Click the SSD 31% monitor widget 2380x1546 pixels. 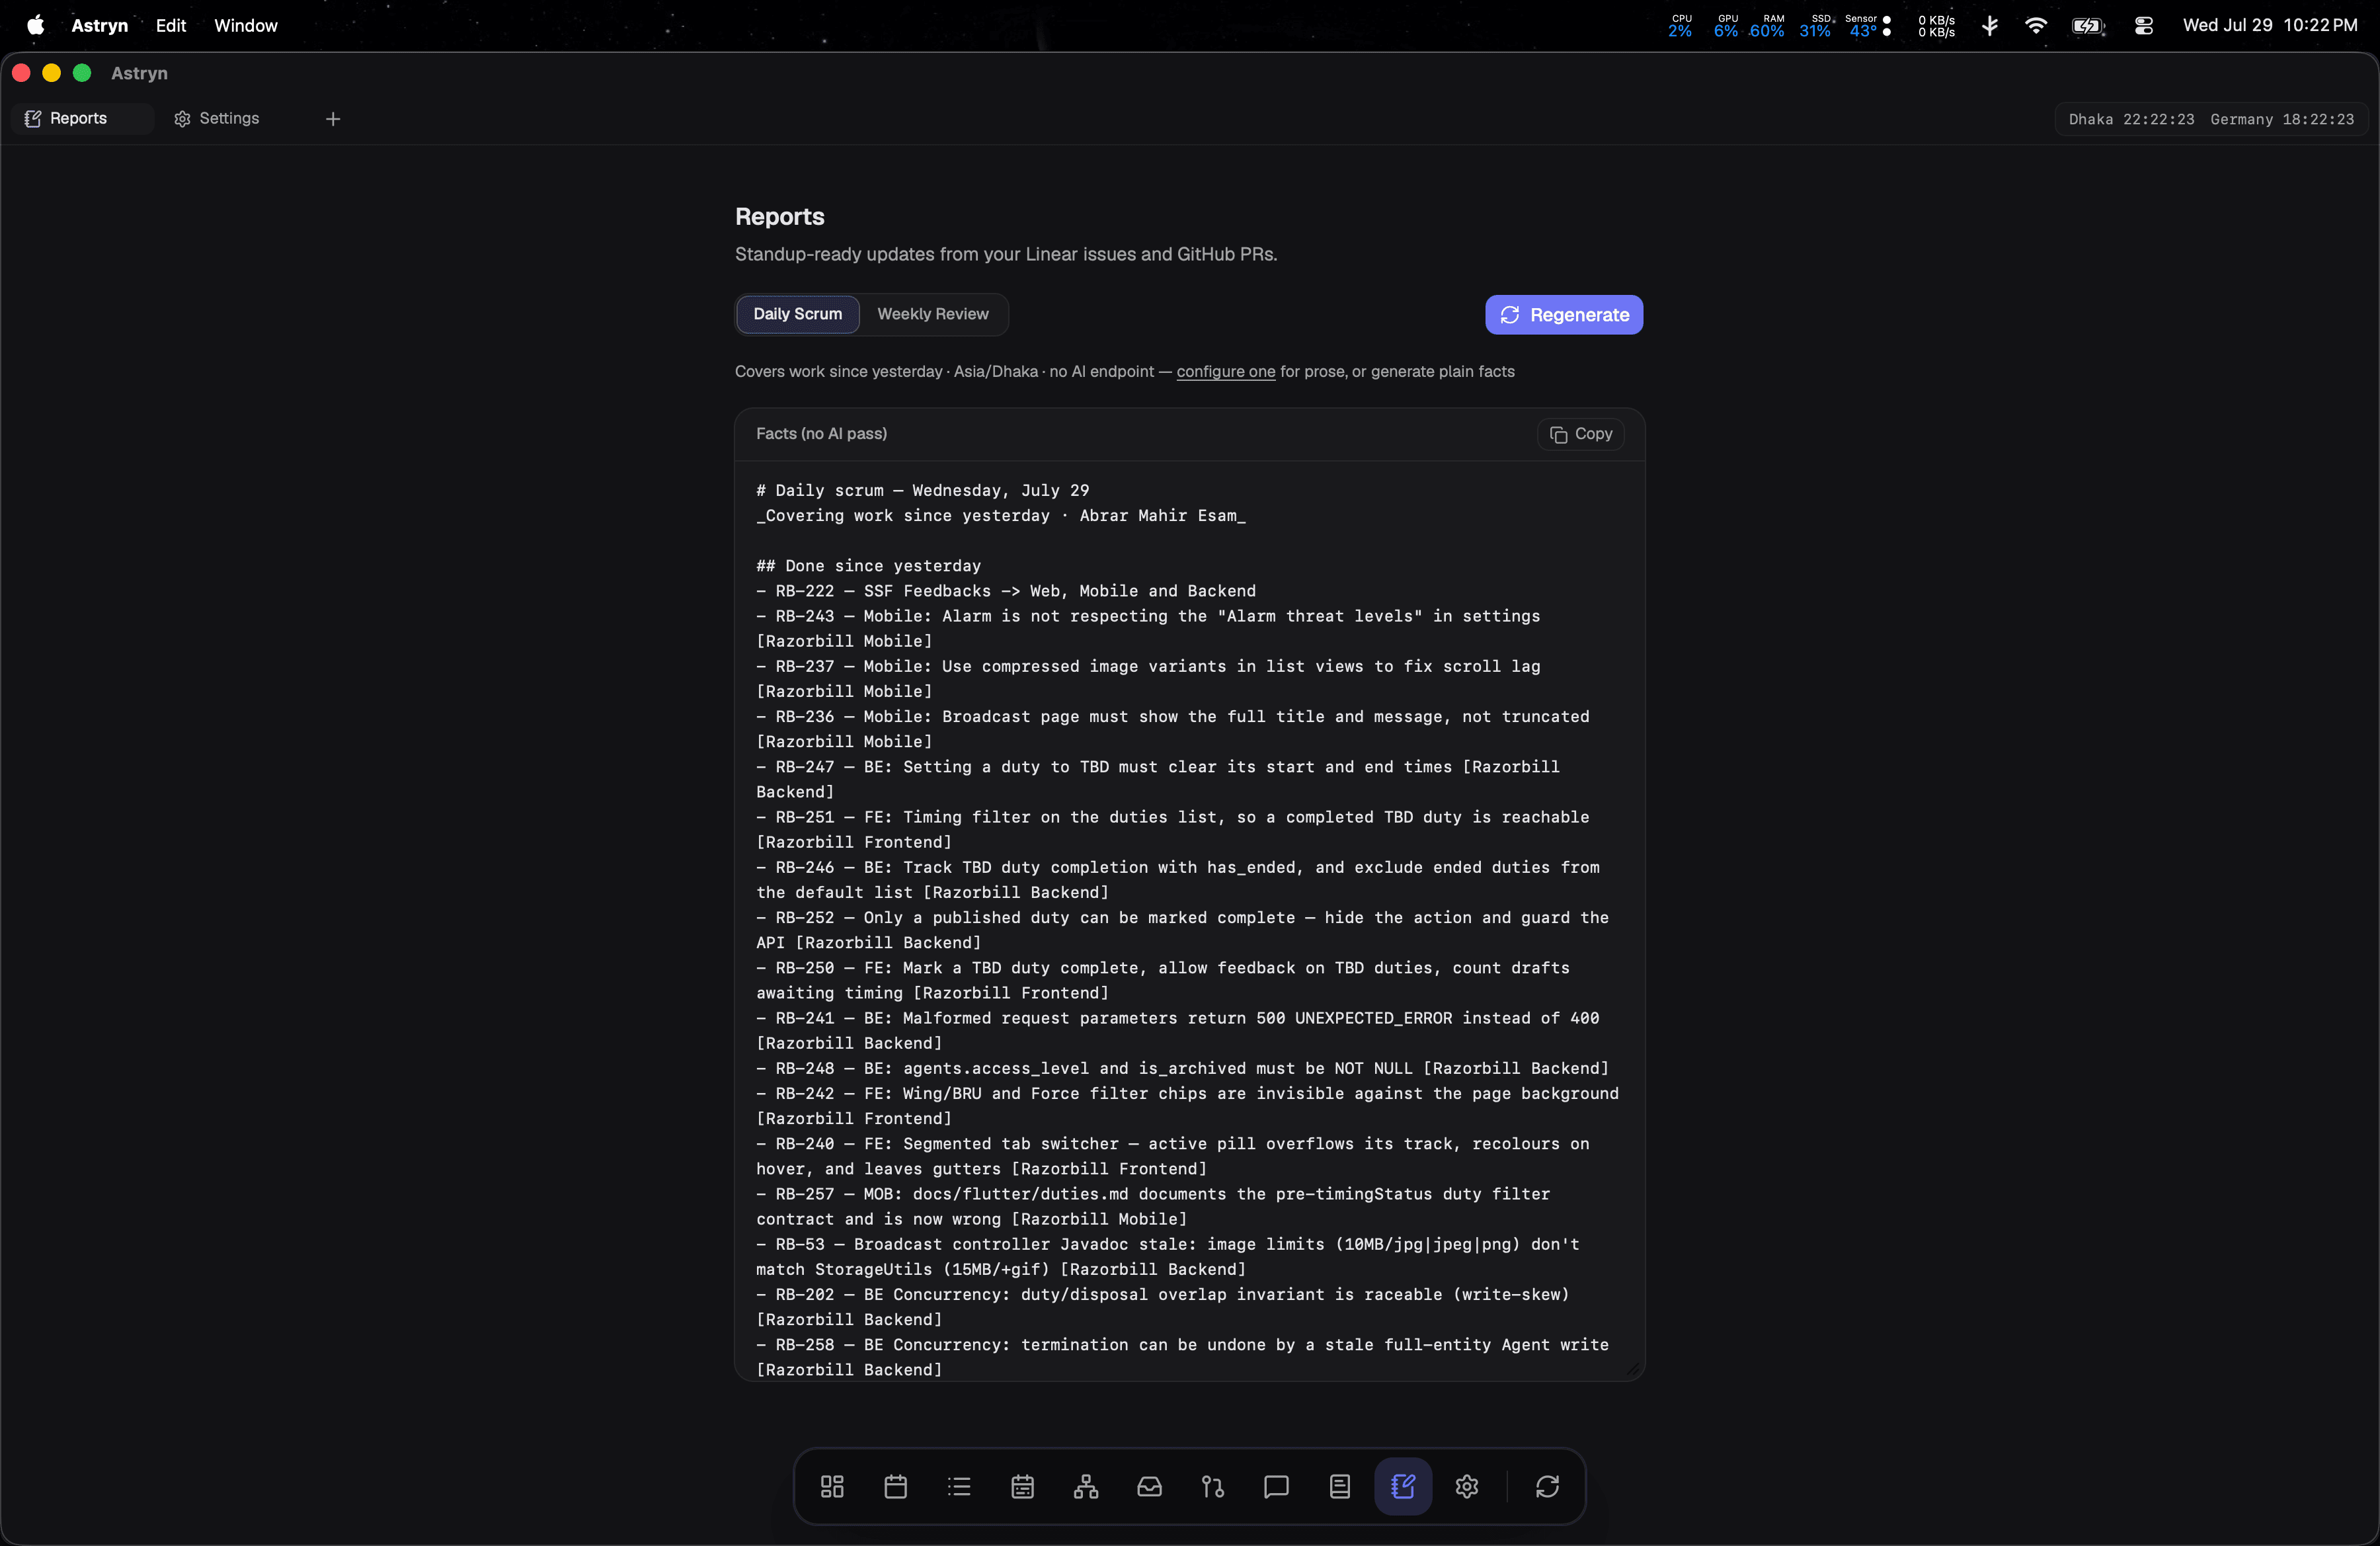(1816, 26)
